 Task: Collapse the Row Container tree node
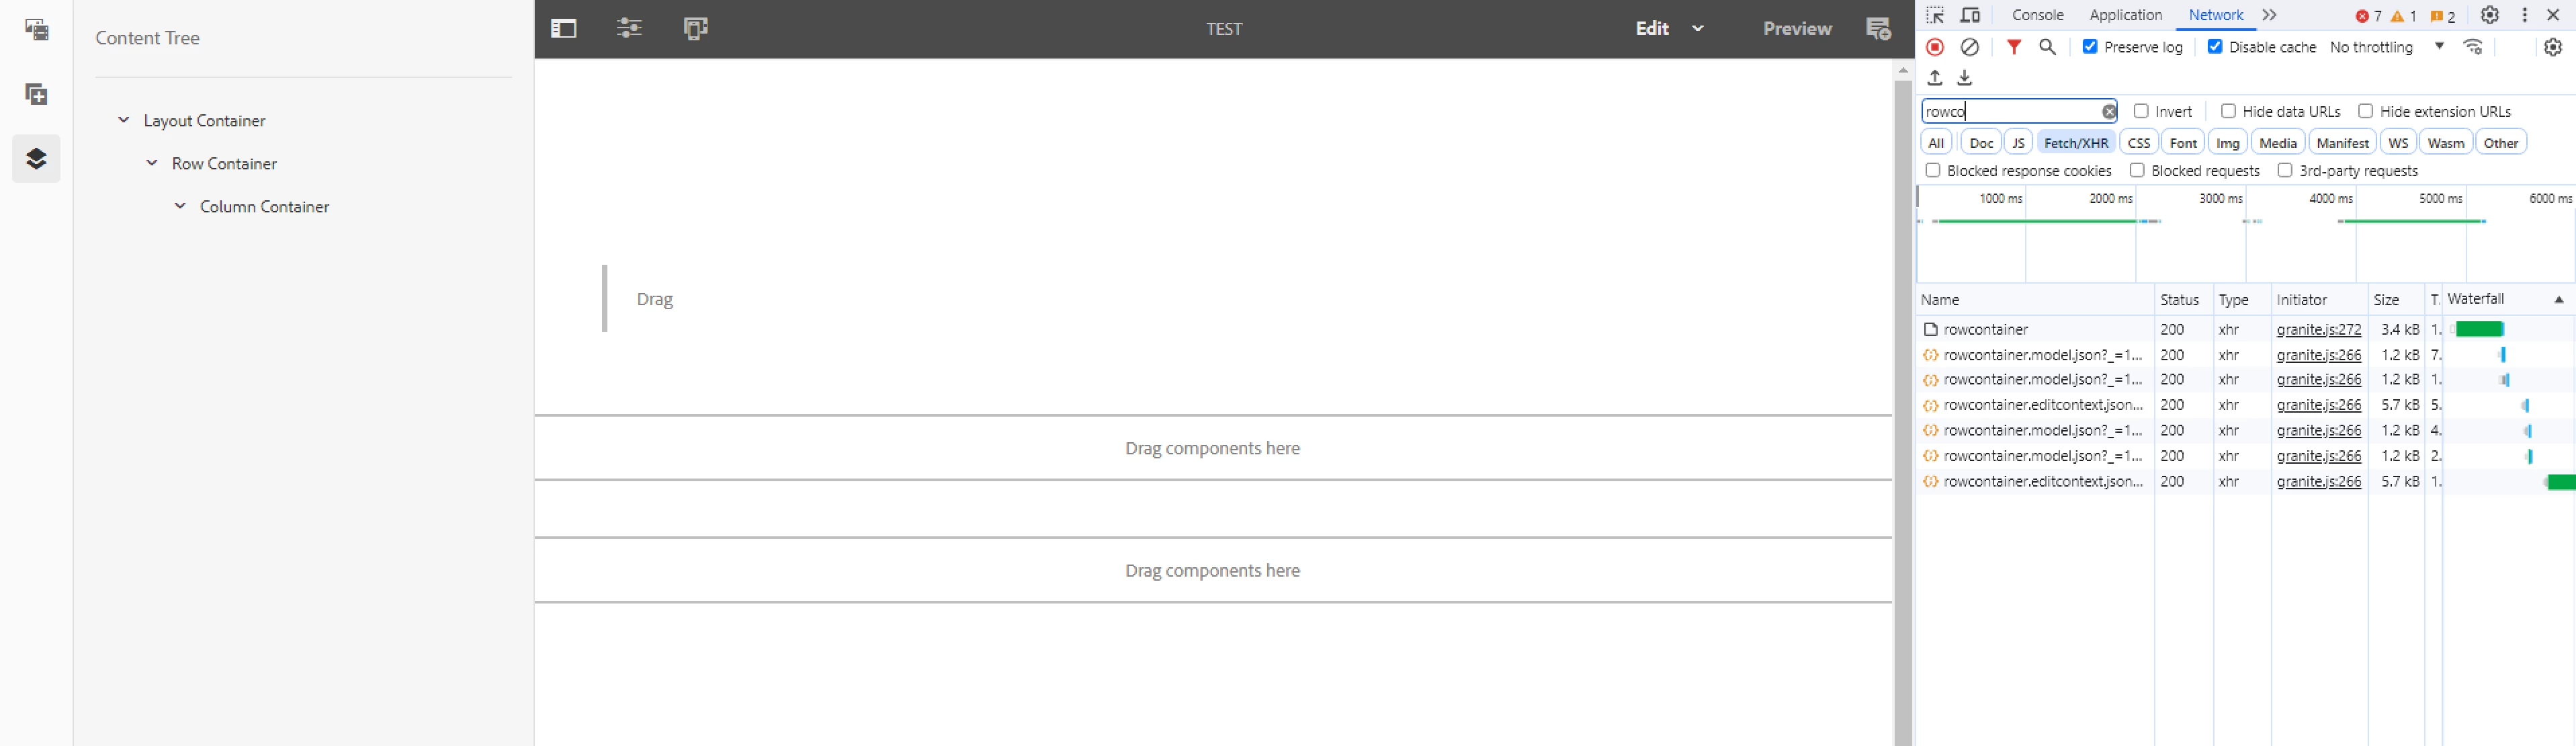(152, 163)
